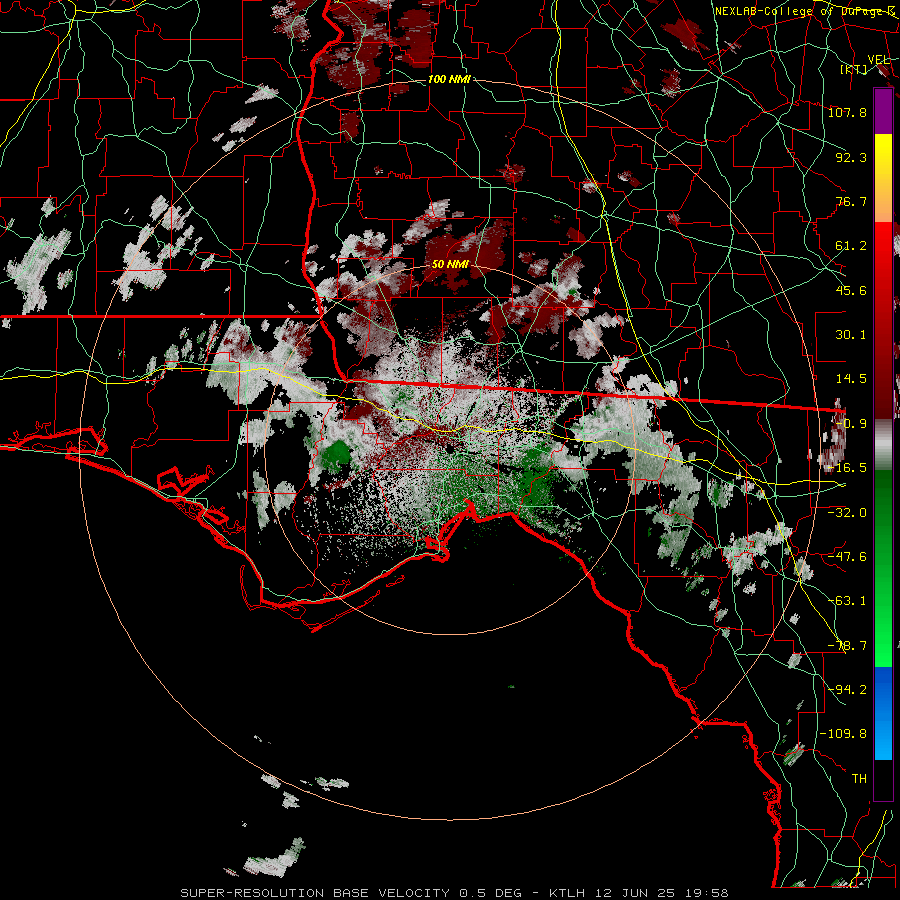Click the '100 NMI' range ring label
Image resolution: width=900 pixels, height=900 pixels.
[x=449, y=79]
